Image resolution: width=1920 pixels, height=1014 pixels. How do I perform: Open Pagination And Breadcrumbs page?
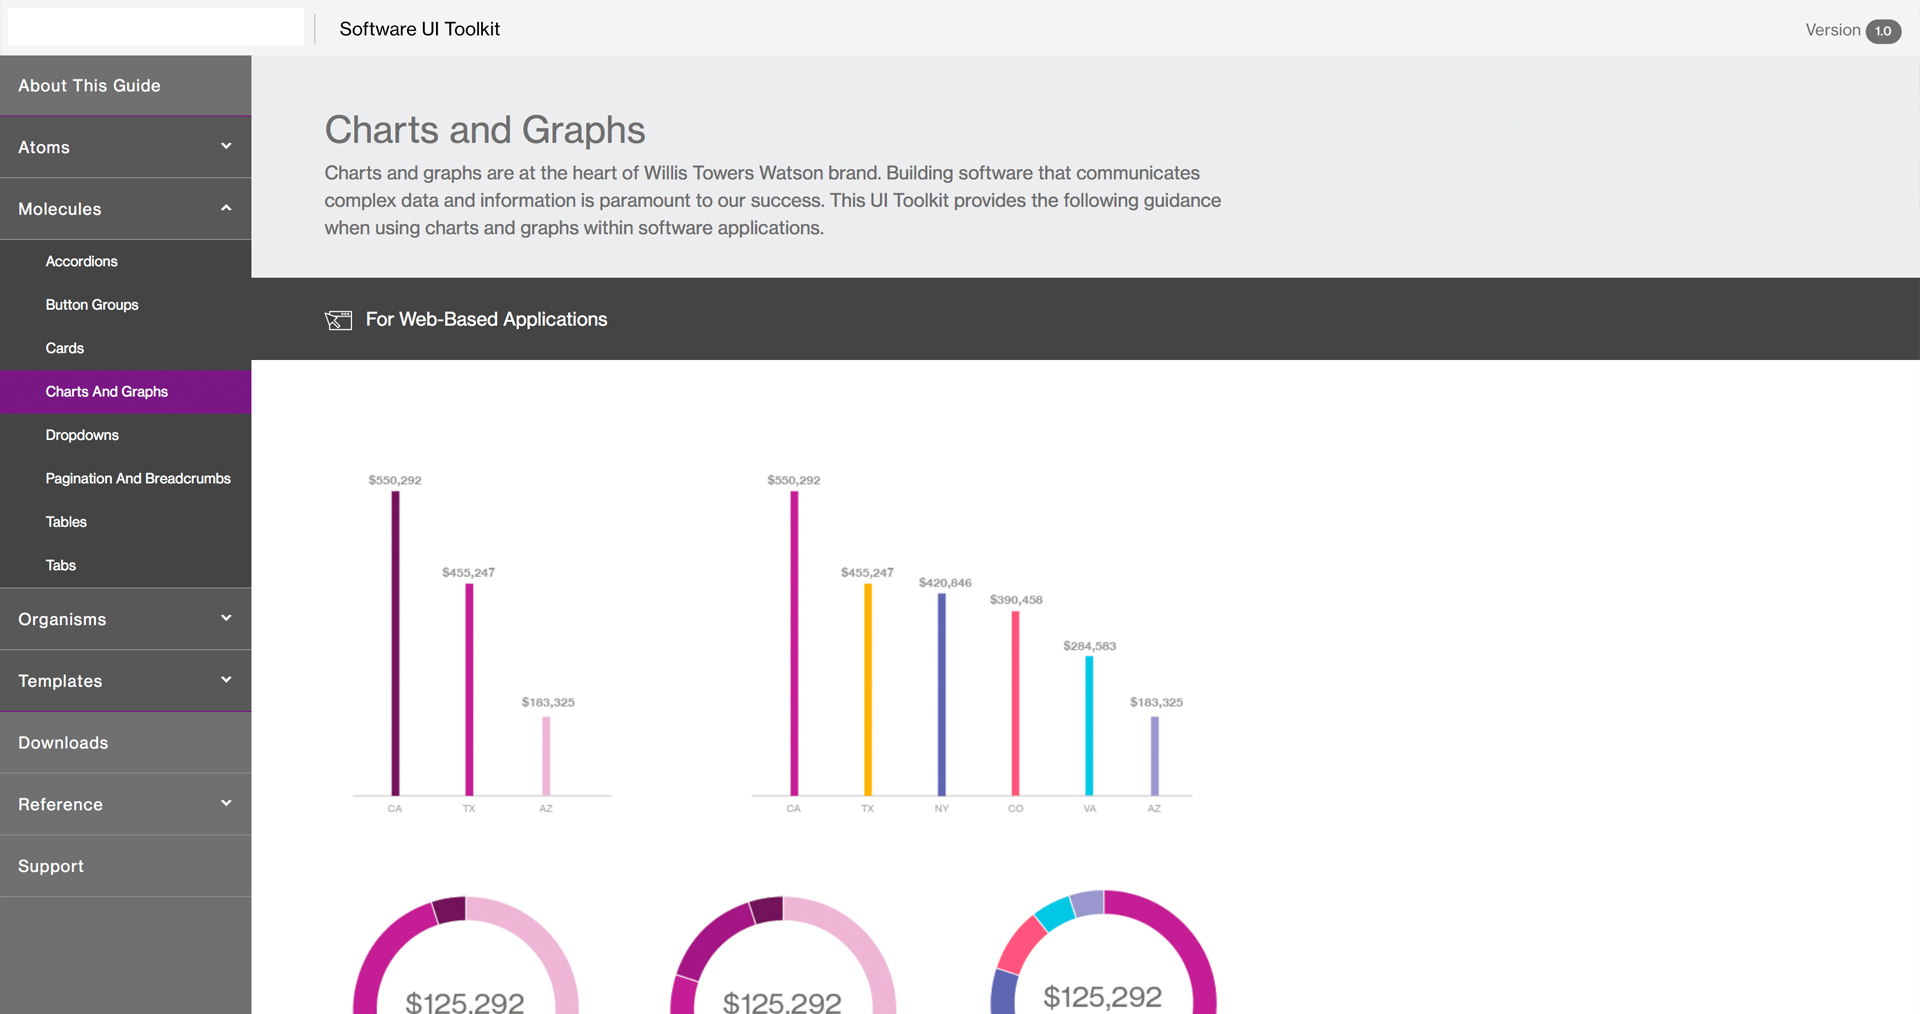point(138,479)
